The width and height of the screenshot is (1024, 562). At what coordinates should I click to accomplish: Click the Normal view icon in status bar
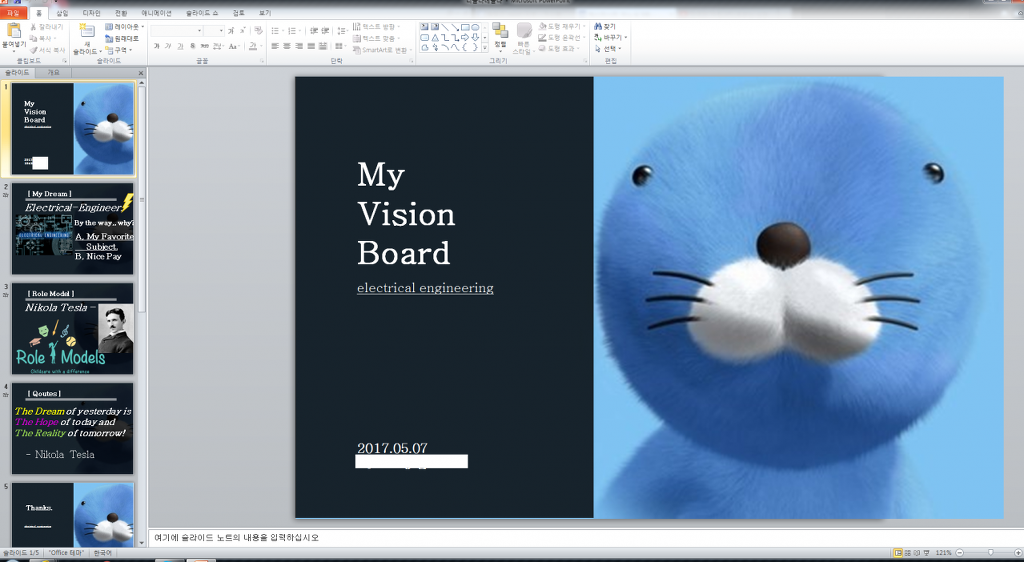899,552
